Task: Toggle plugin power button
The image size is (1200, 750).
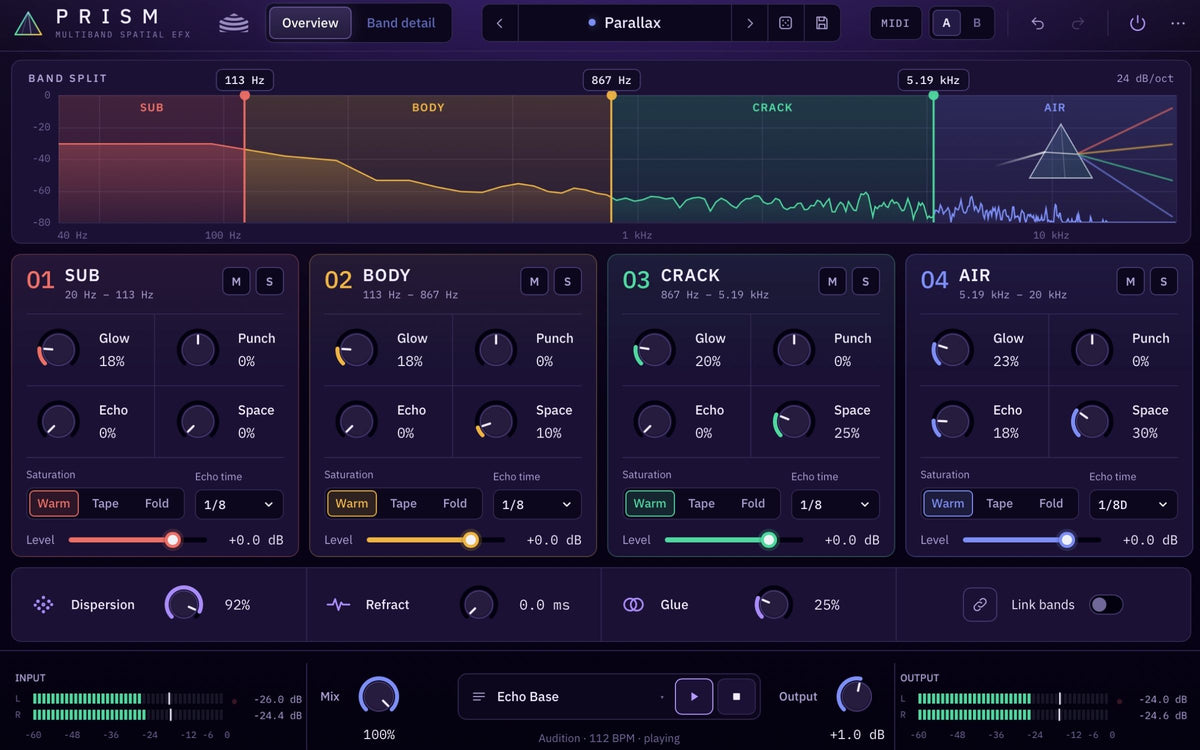Action: click(1137, 23)
